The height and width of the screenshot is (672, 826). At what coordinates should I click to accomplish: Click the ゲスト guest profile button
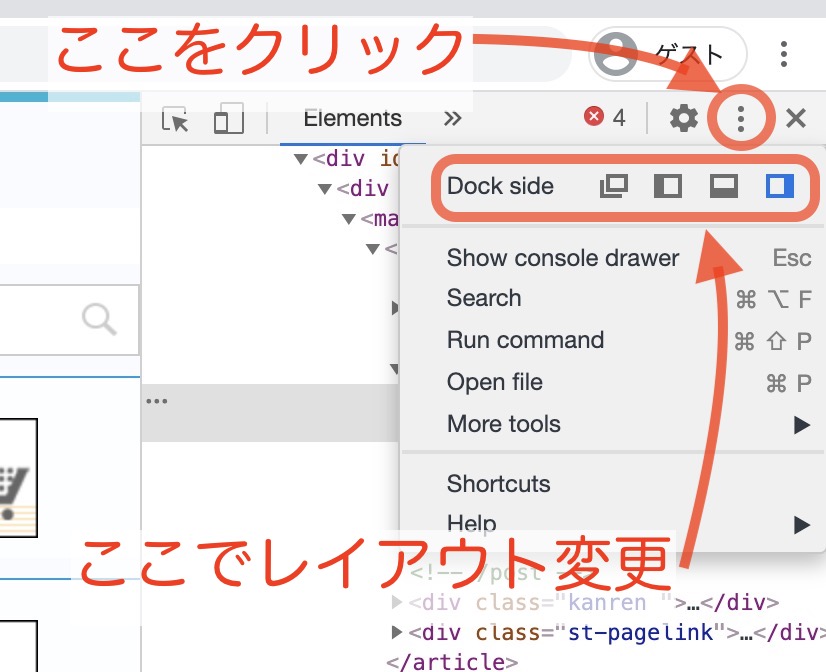668,54
